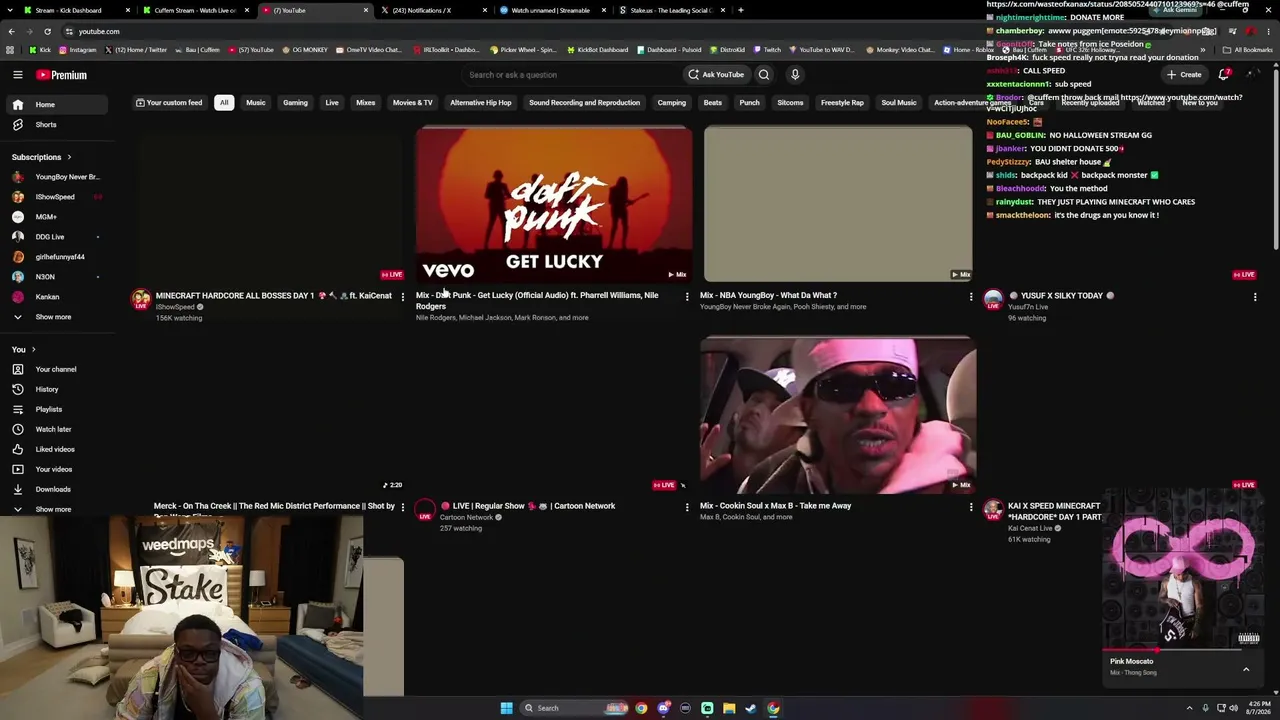Go to Home in the sidebar
The width and height of the screenshot is (1280, 720).
(57, 105)
